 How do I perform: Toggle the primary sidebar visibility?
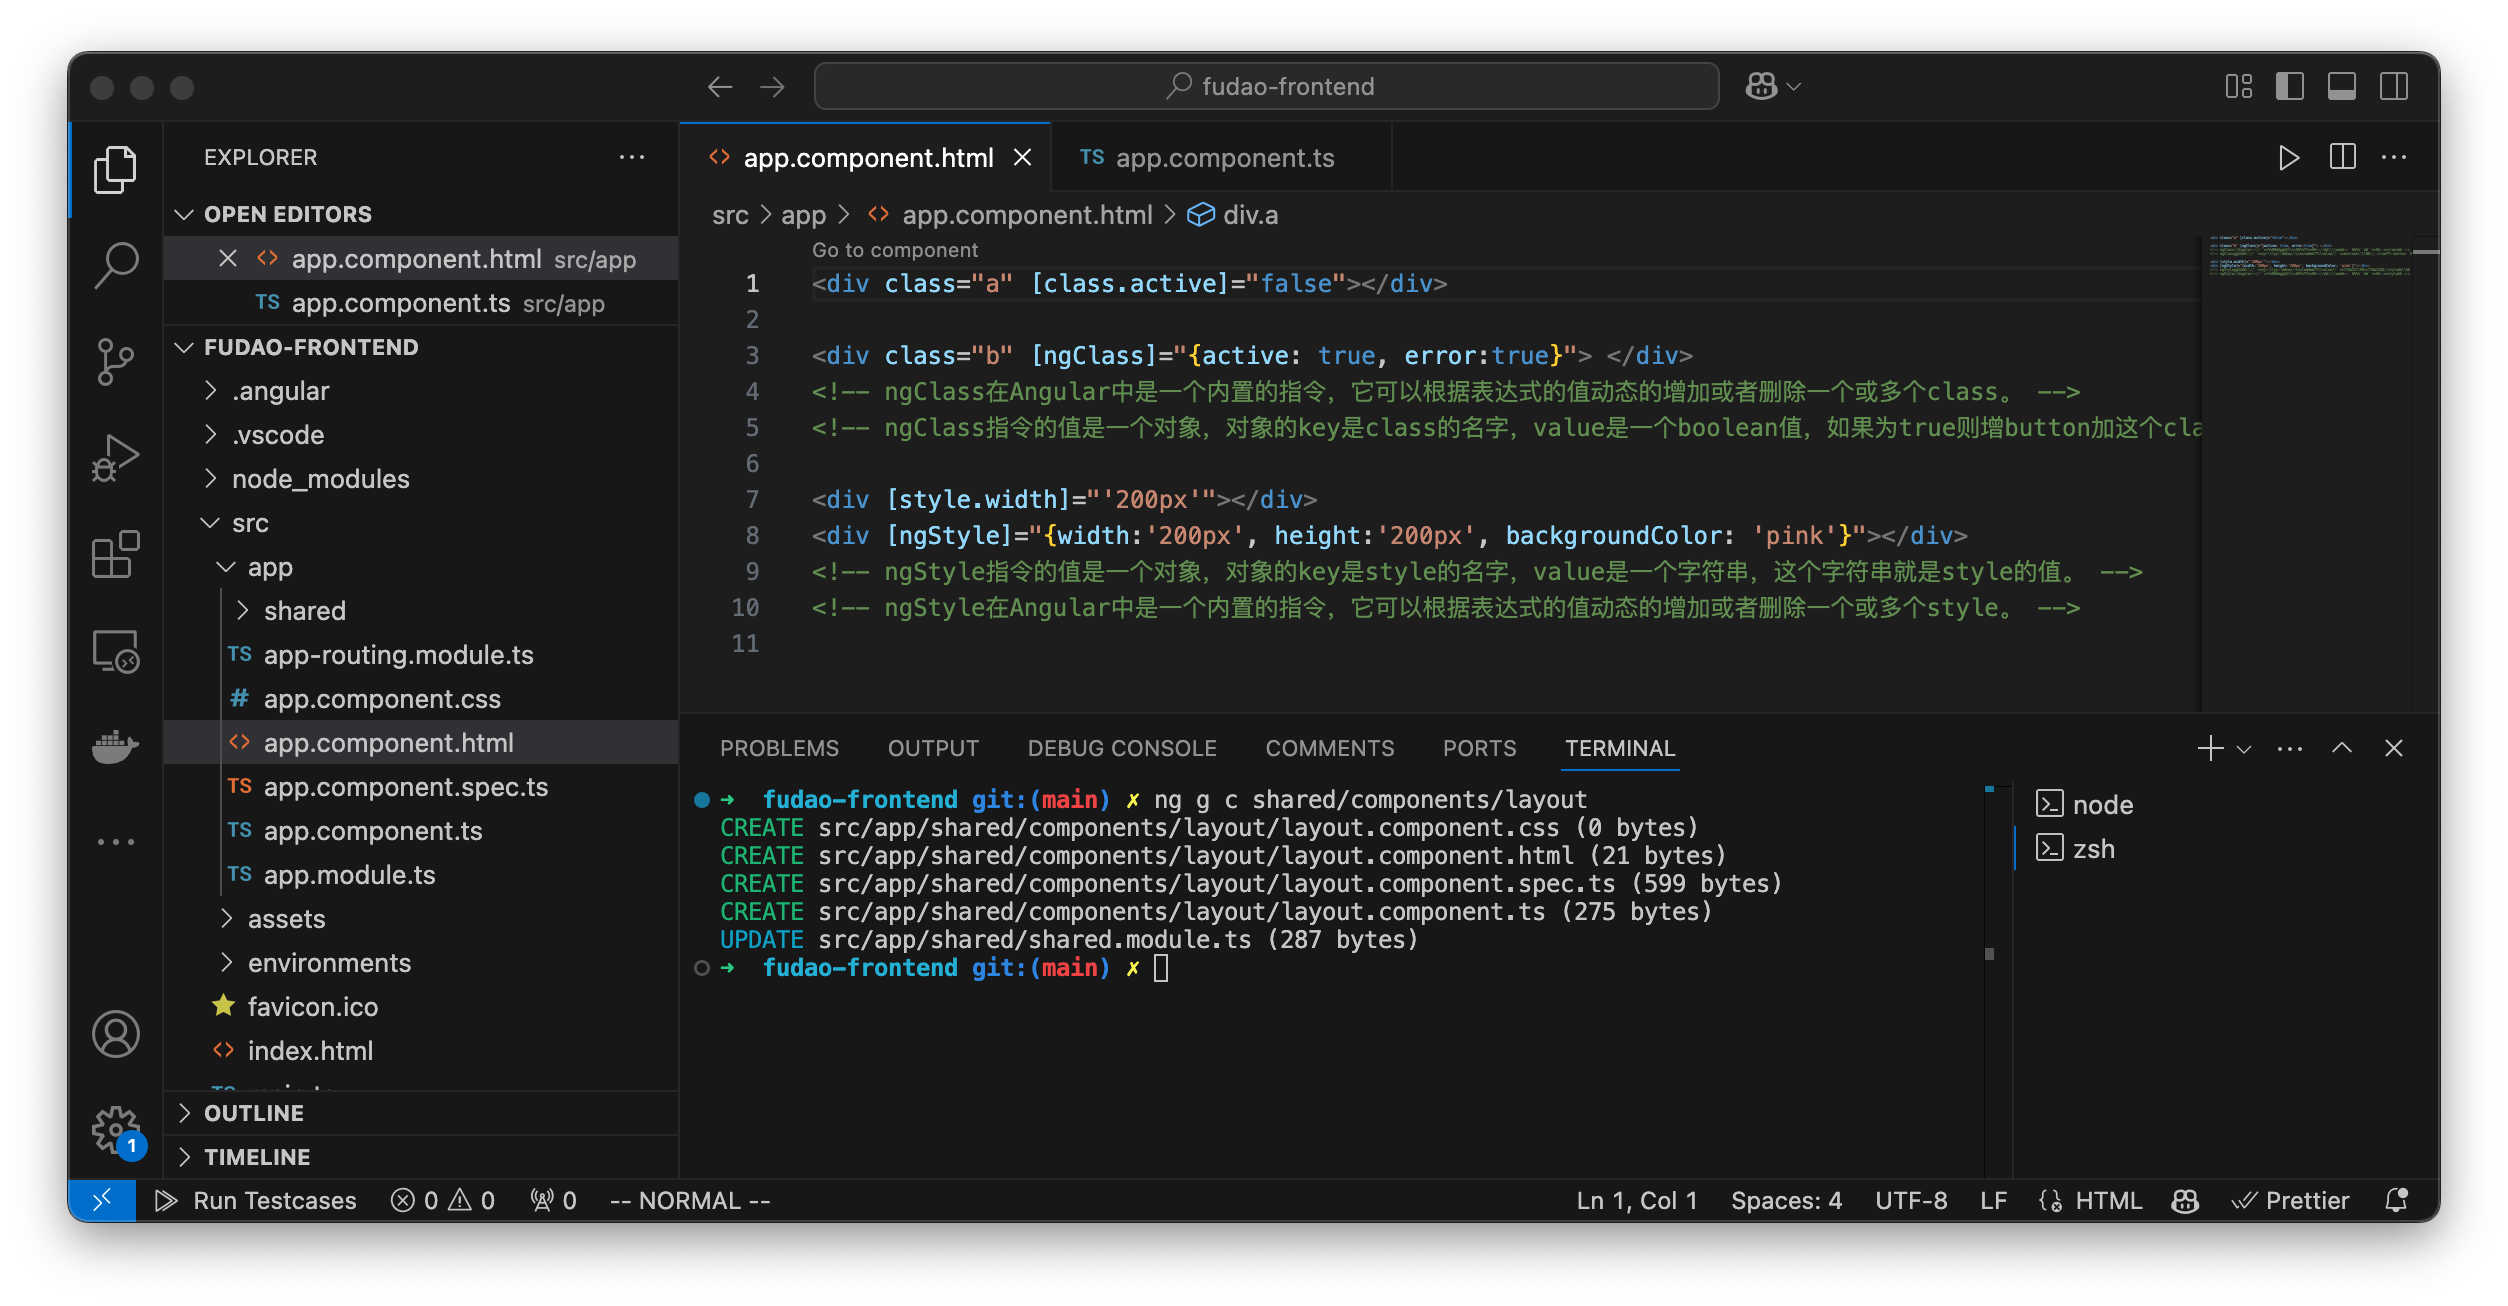2288,87
